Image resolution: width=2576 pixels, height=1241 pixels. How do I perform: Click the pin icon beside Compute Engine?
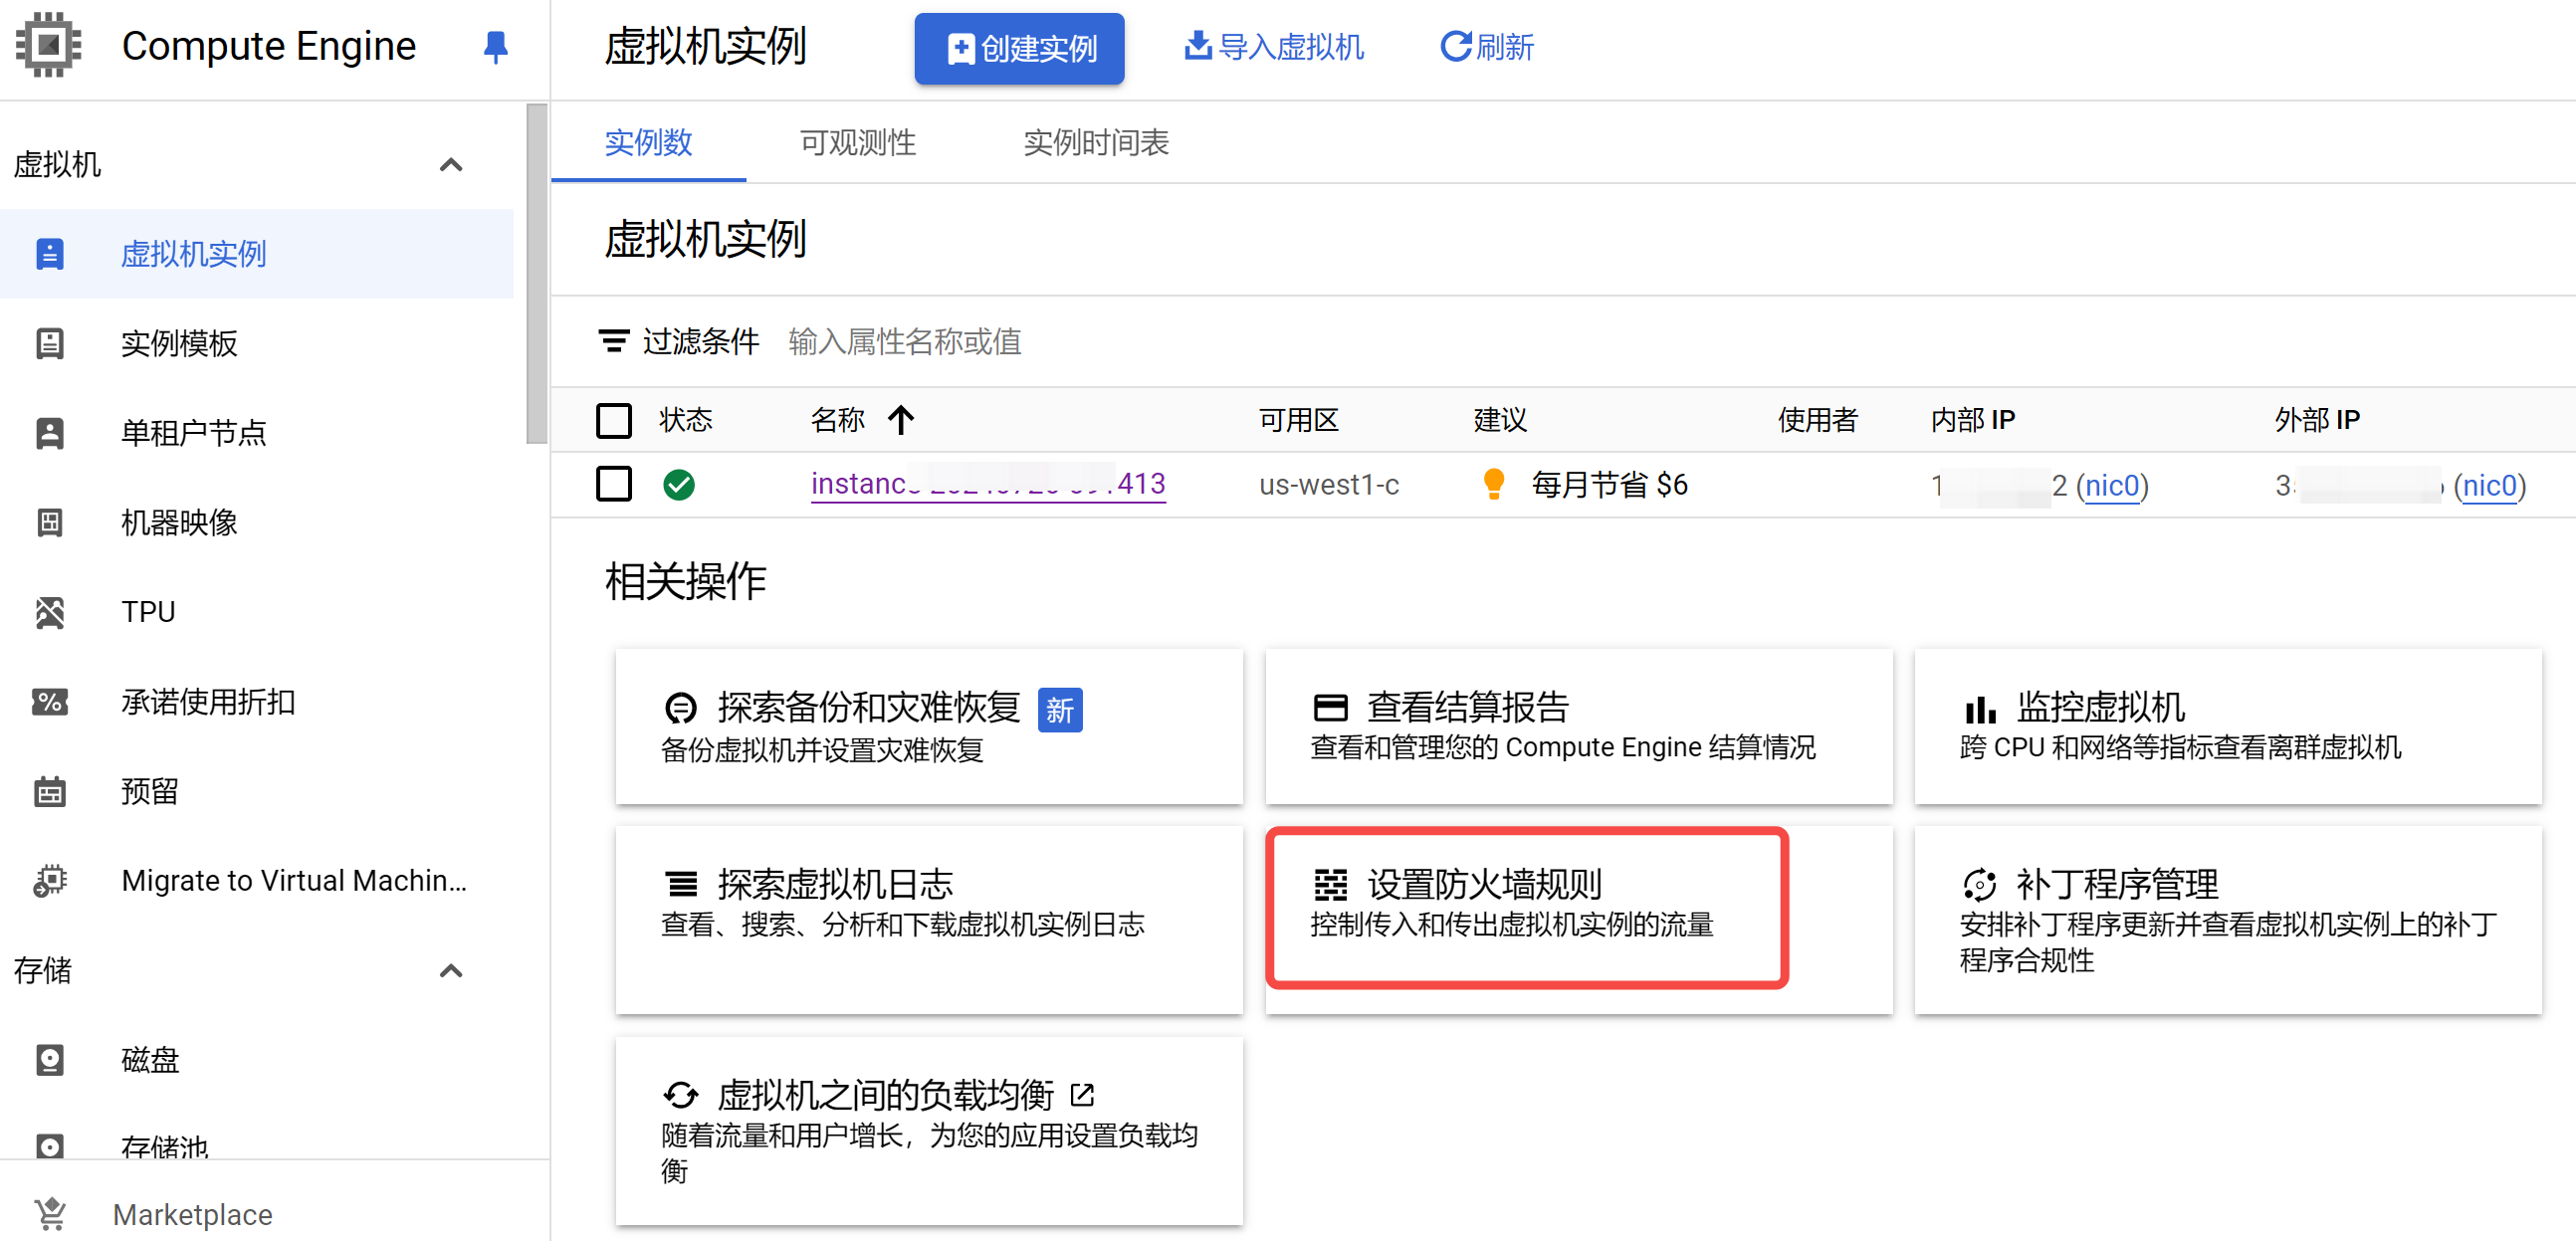point(495,47)
